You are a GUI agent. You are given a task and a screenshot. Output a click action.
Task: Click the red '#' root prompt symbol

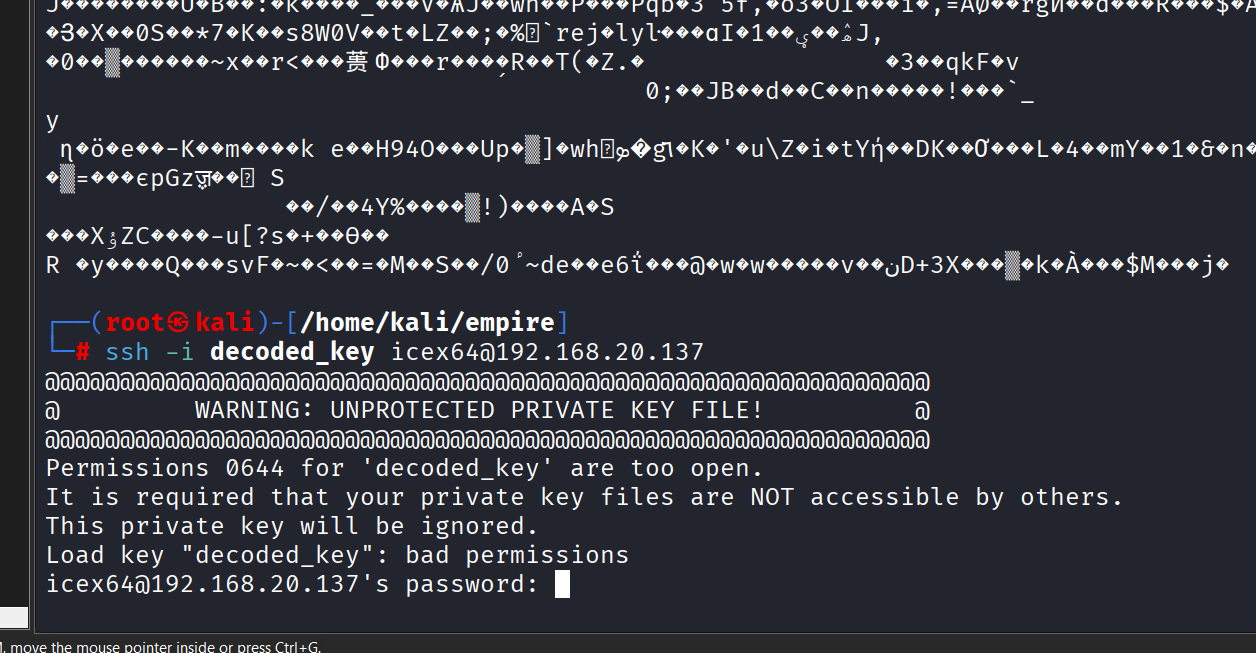coord(83,352)
